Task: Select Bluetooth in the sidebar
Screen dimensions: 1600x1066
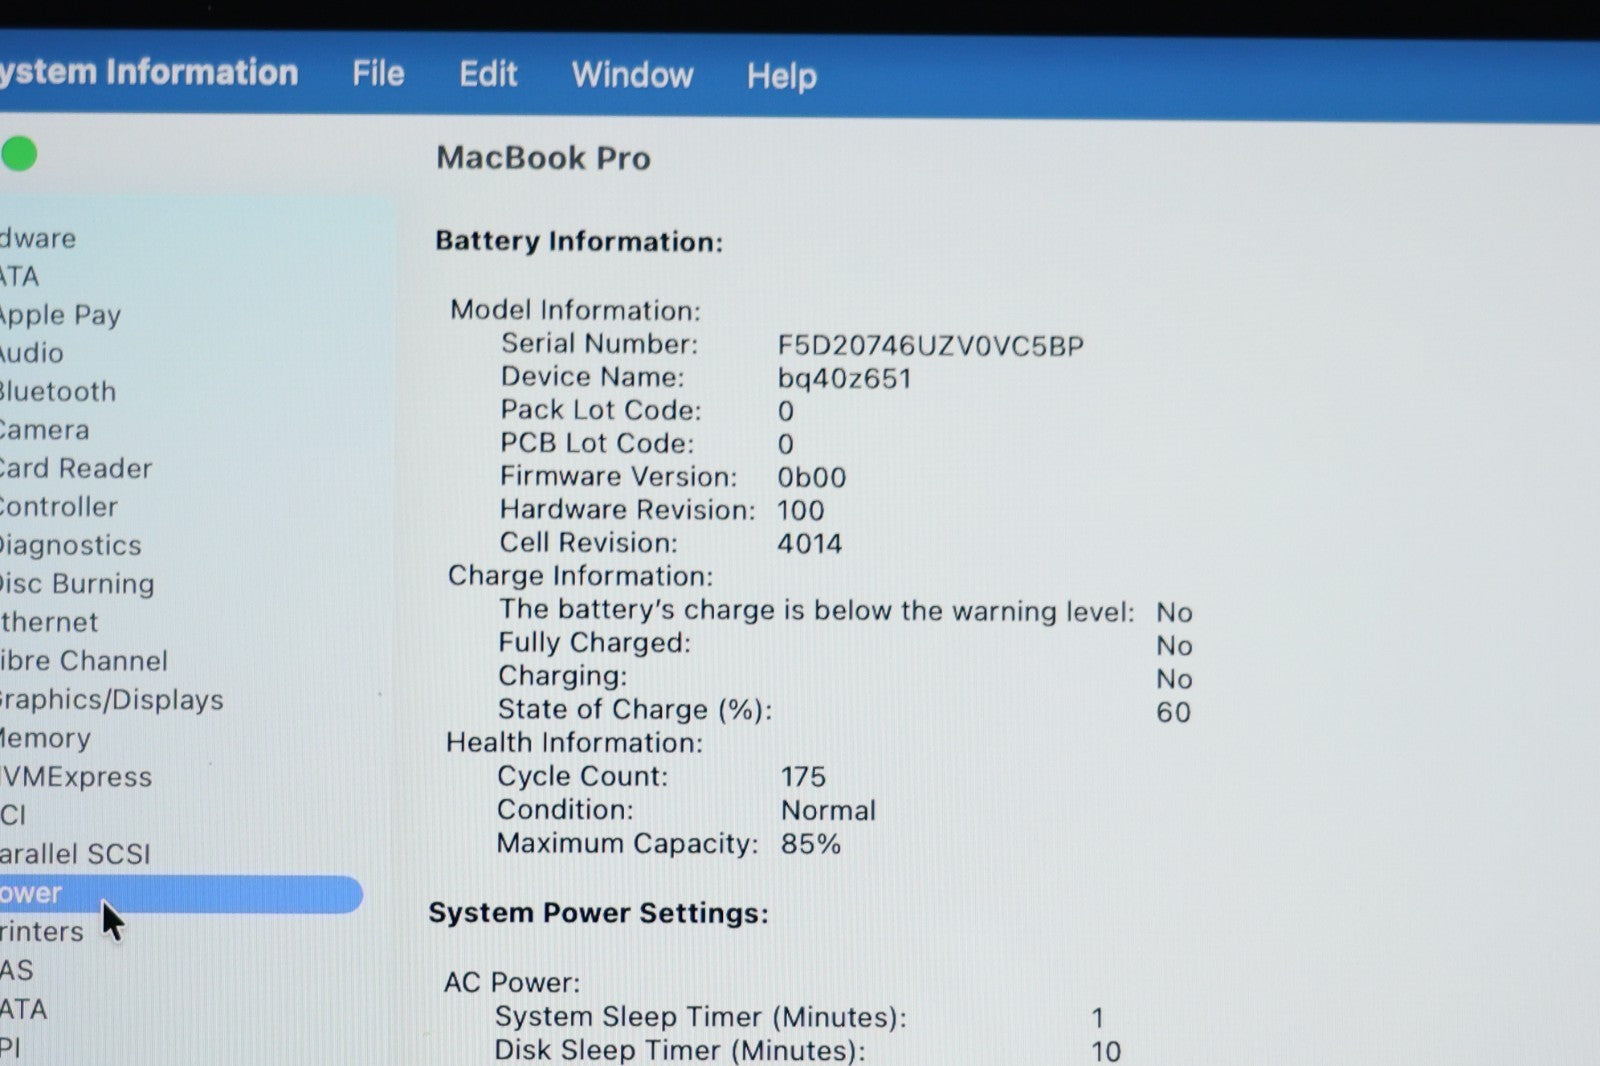Action: (x=58, y=392)
